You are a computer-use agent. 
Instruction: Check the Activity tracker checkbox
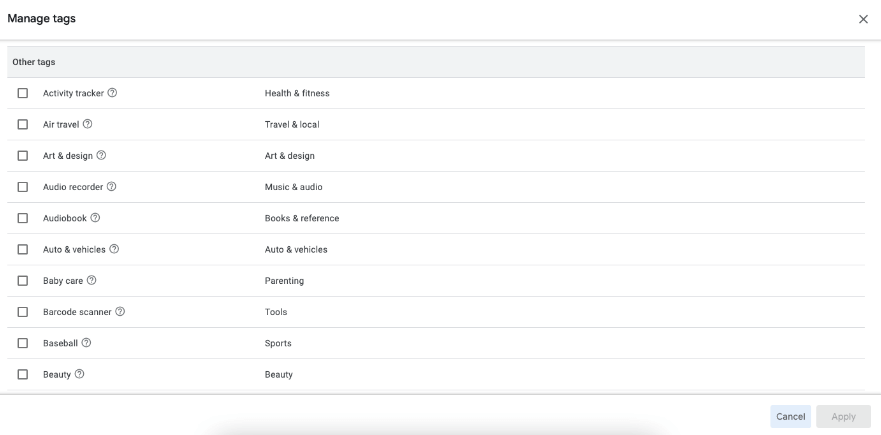click(x=22, y=93)
